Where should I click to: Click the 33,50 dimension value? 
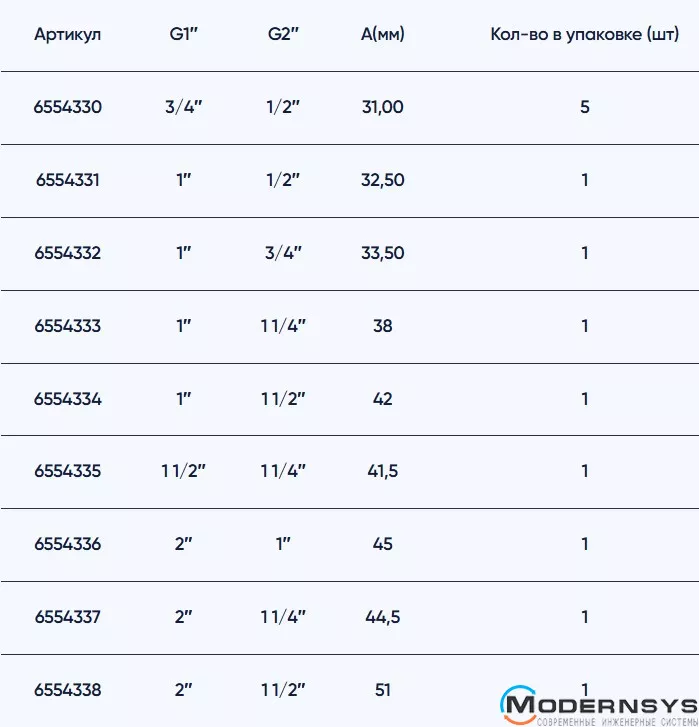382,253
